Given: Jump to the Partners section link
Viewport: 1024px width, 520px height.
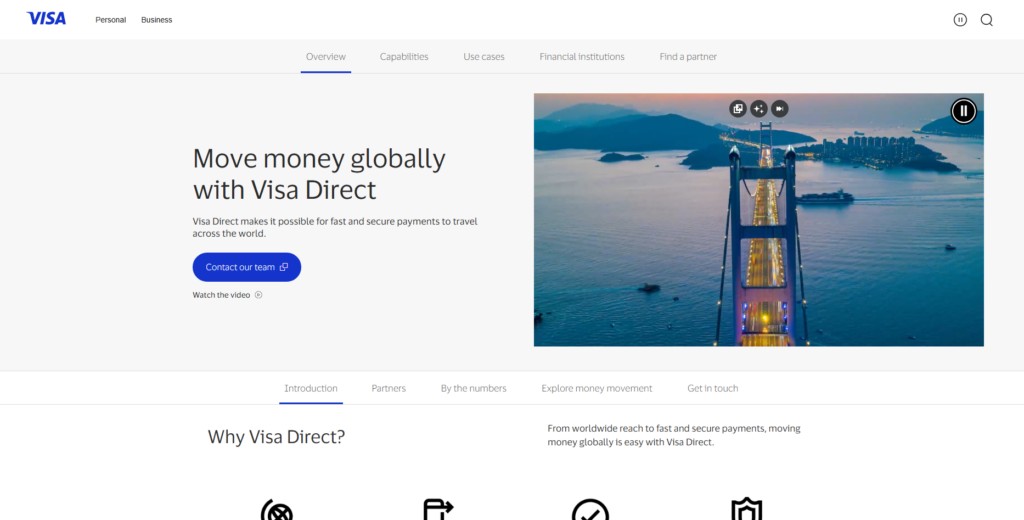Looking at the screenshot, I should pos(389,388).
